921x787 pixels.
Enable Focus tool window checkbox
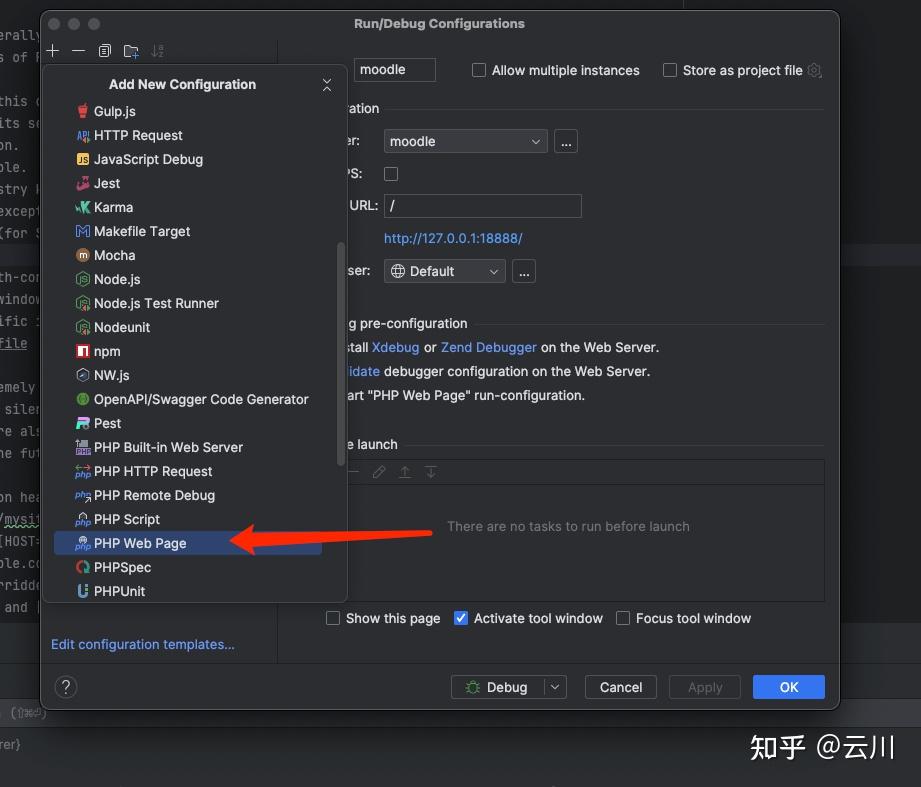point(623,618)
